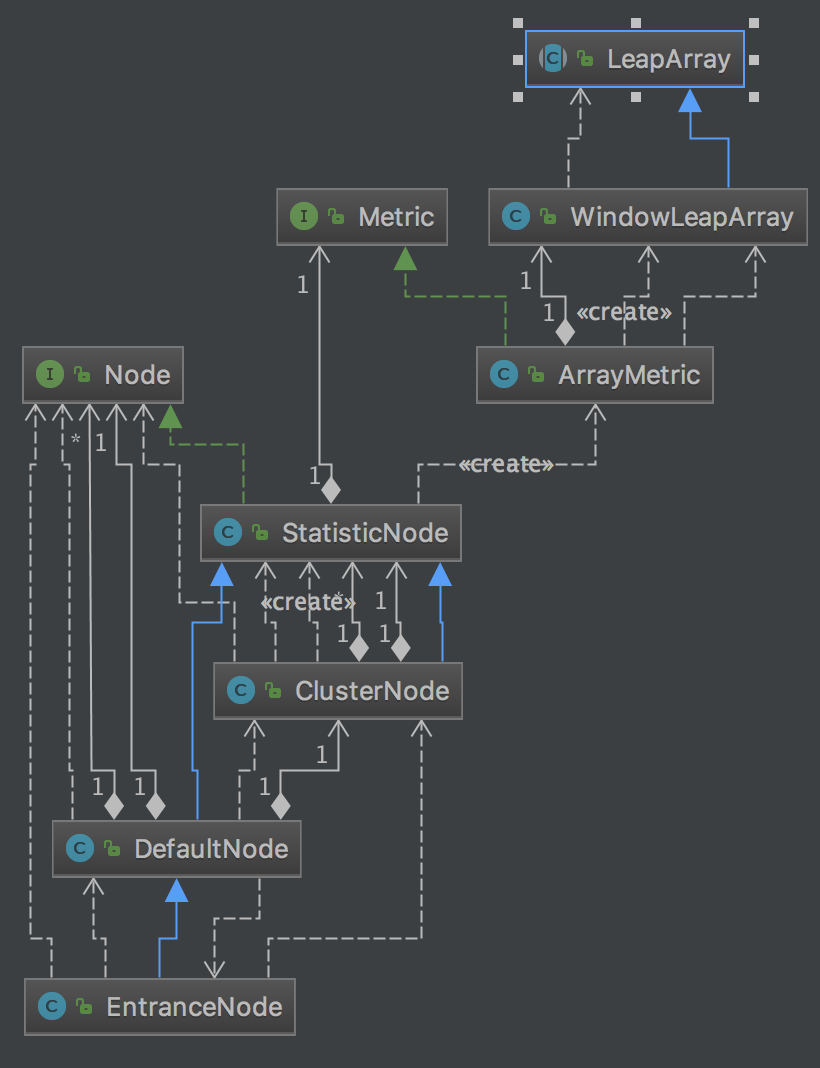The width and height of the screenshot is (820, 1068).
Task: Click the visibility lock icon on ArrayMetric
Action: click(535, 375)
